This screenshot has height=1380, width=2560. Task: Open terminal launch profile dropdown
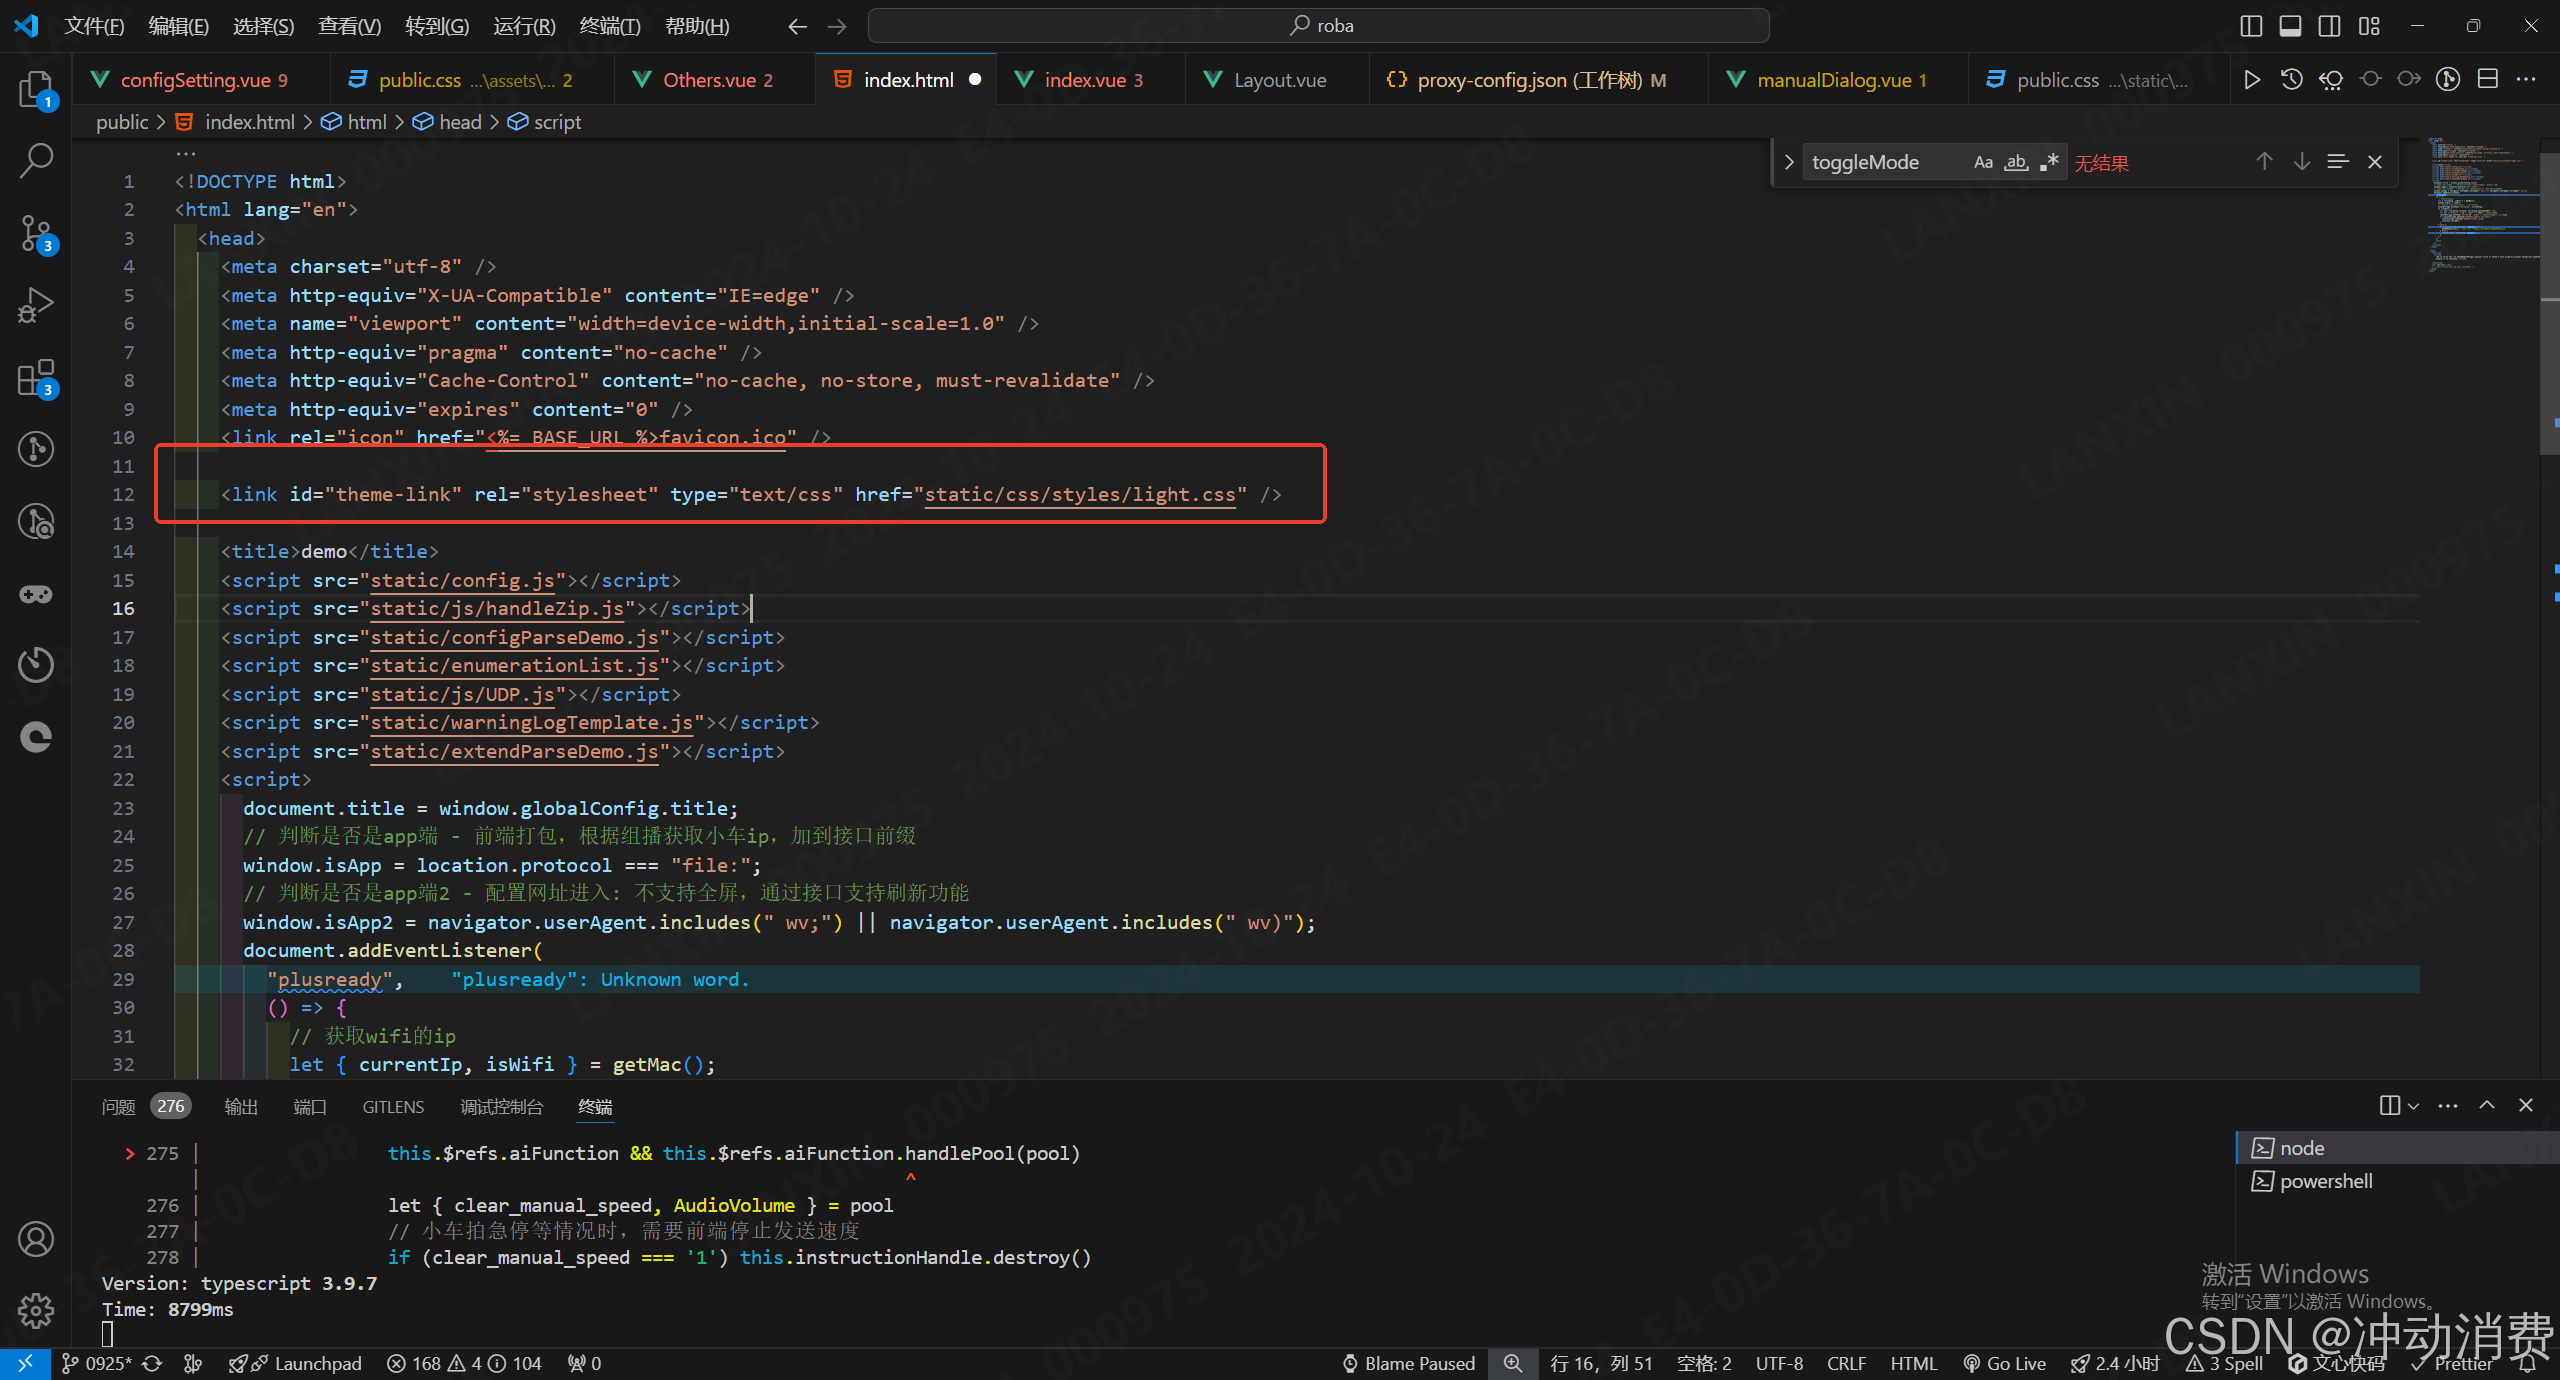point(2414,1106)
